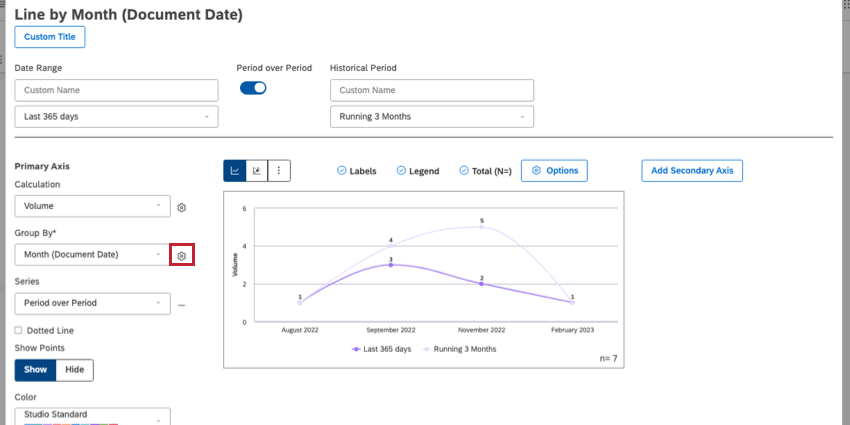This screenshot has width=850, height=425.
Task: Click the Date Range Custom Name field
Action: coord(116,90)
